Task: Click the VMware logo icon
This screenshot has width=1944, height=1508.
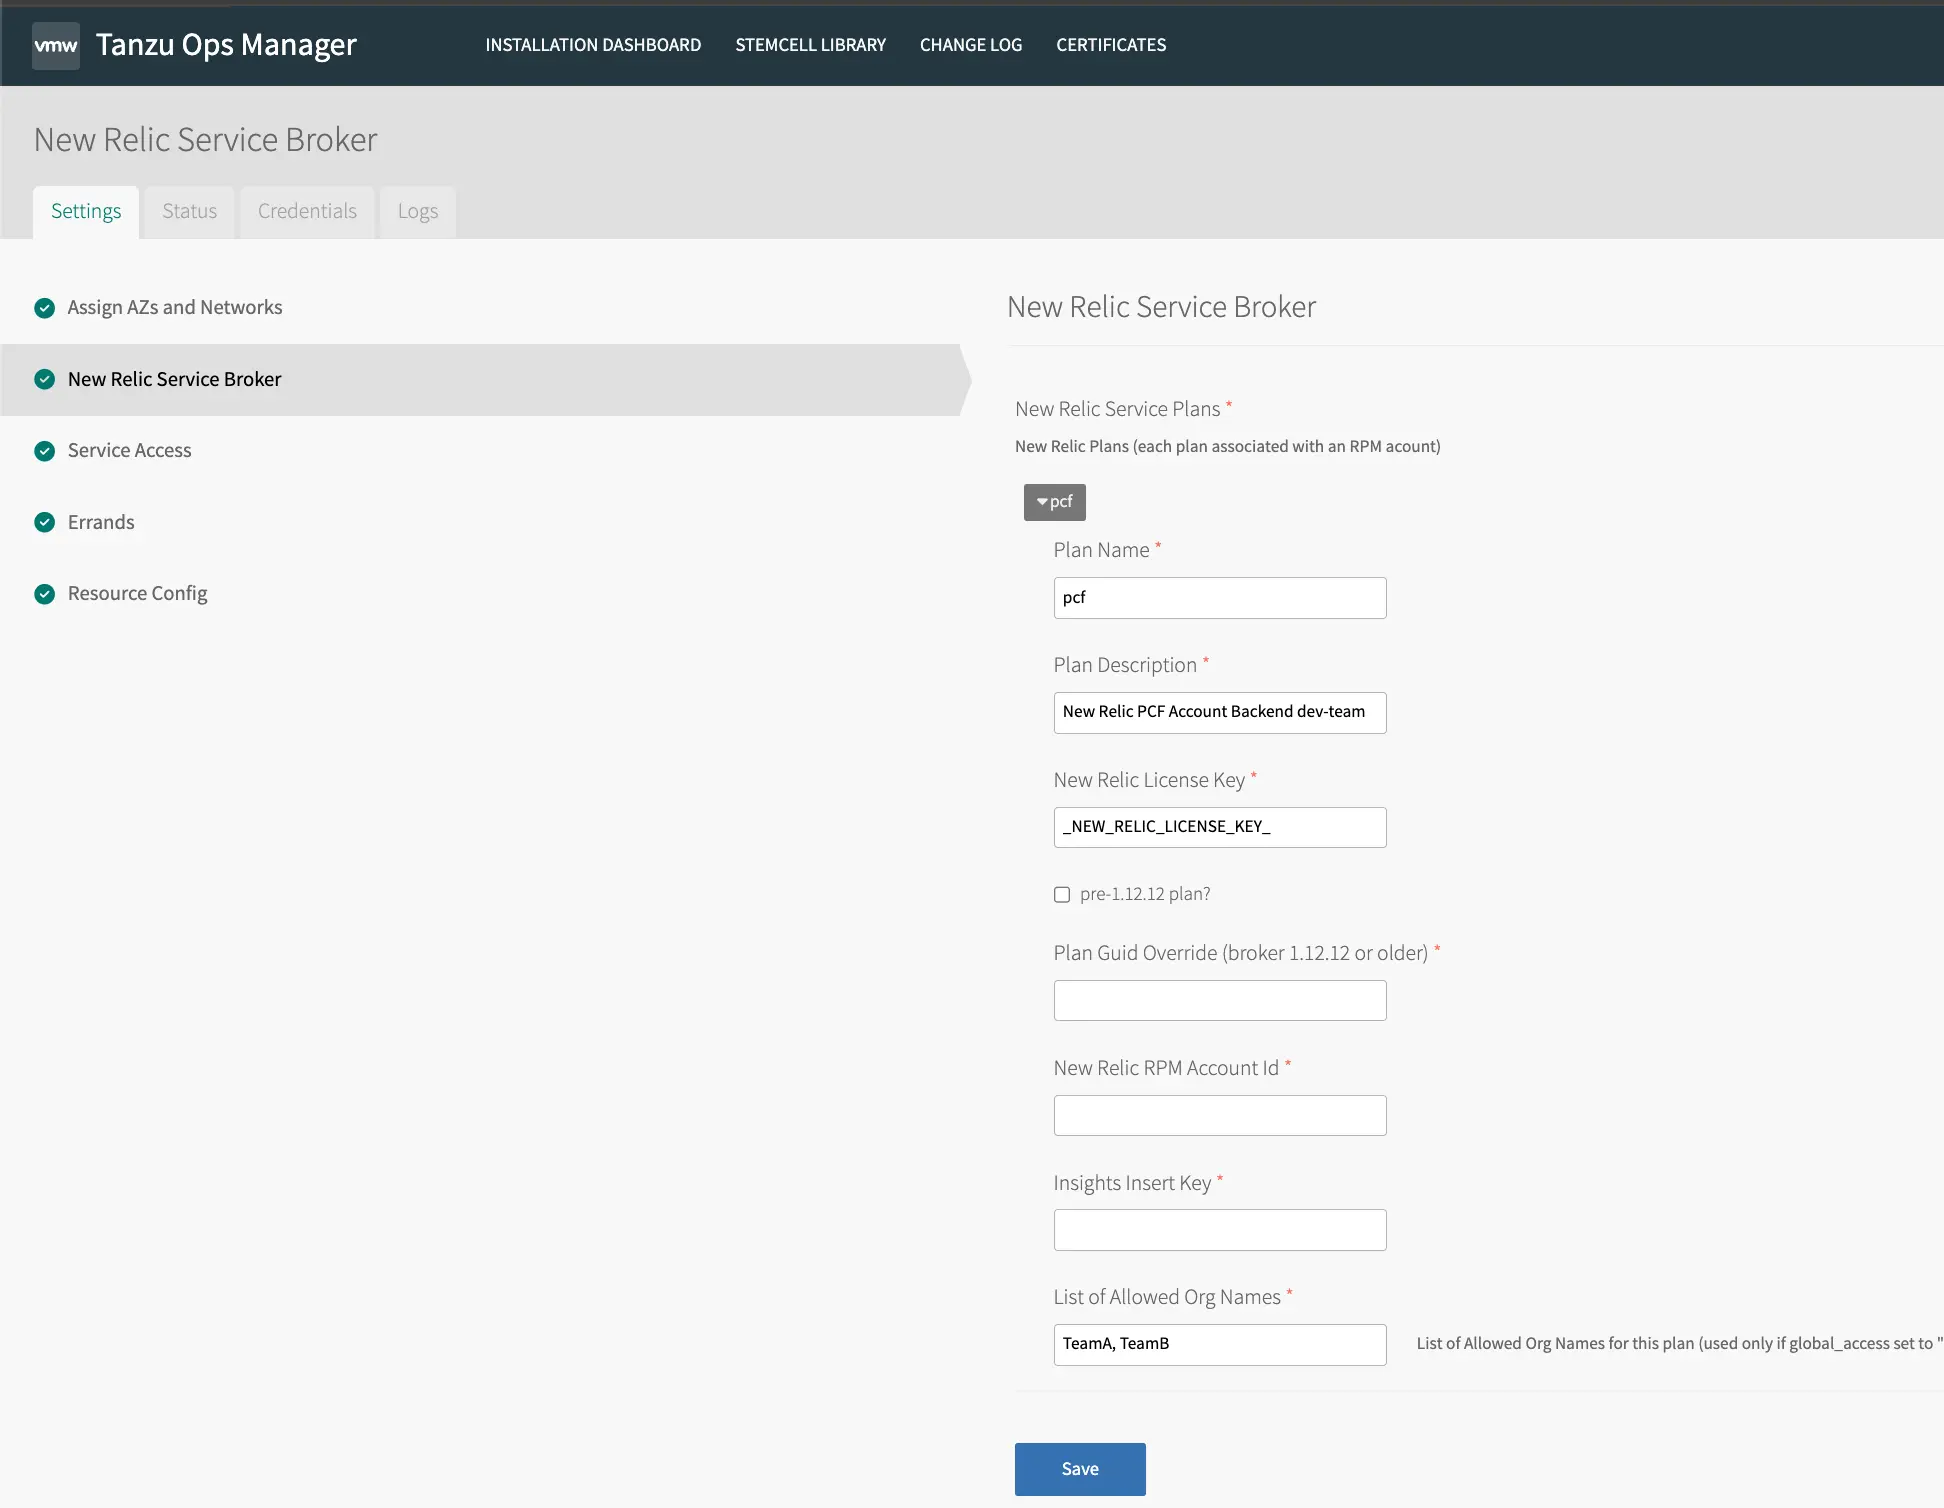Action: tap(55, 44)
